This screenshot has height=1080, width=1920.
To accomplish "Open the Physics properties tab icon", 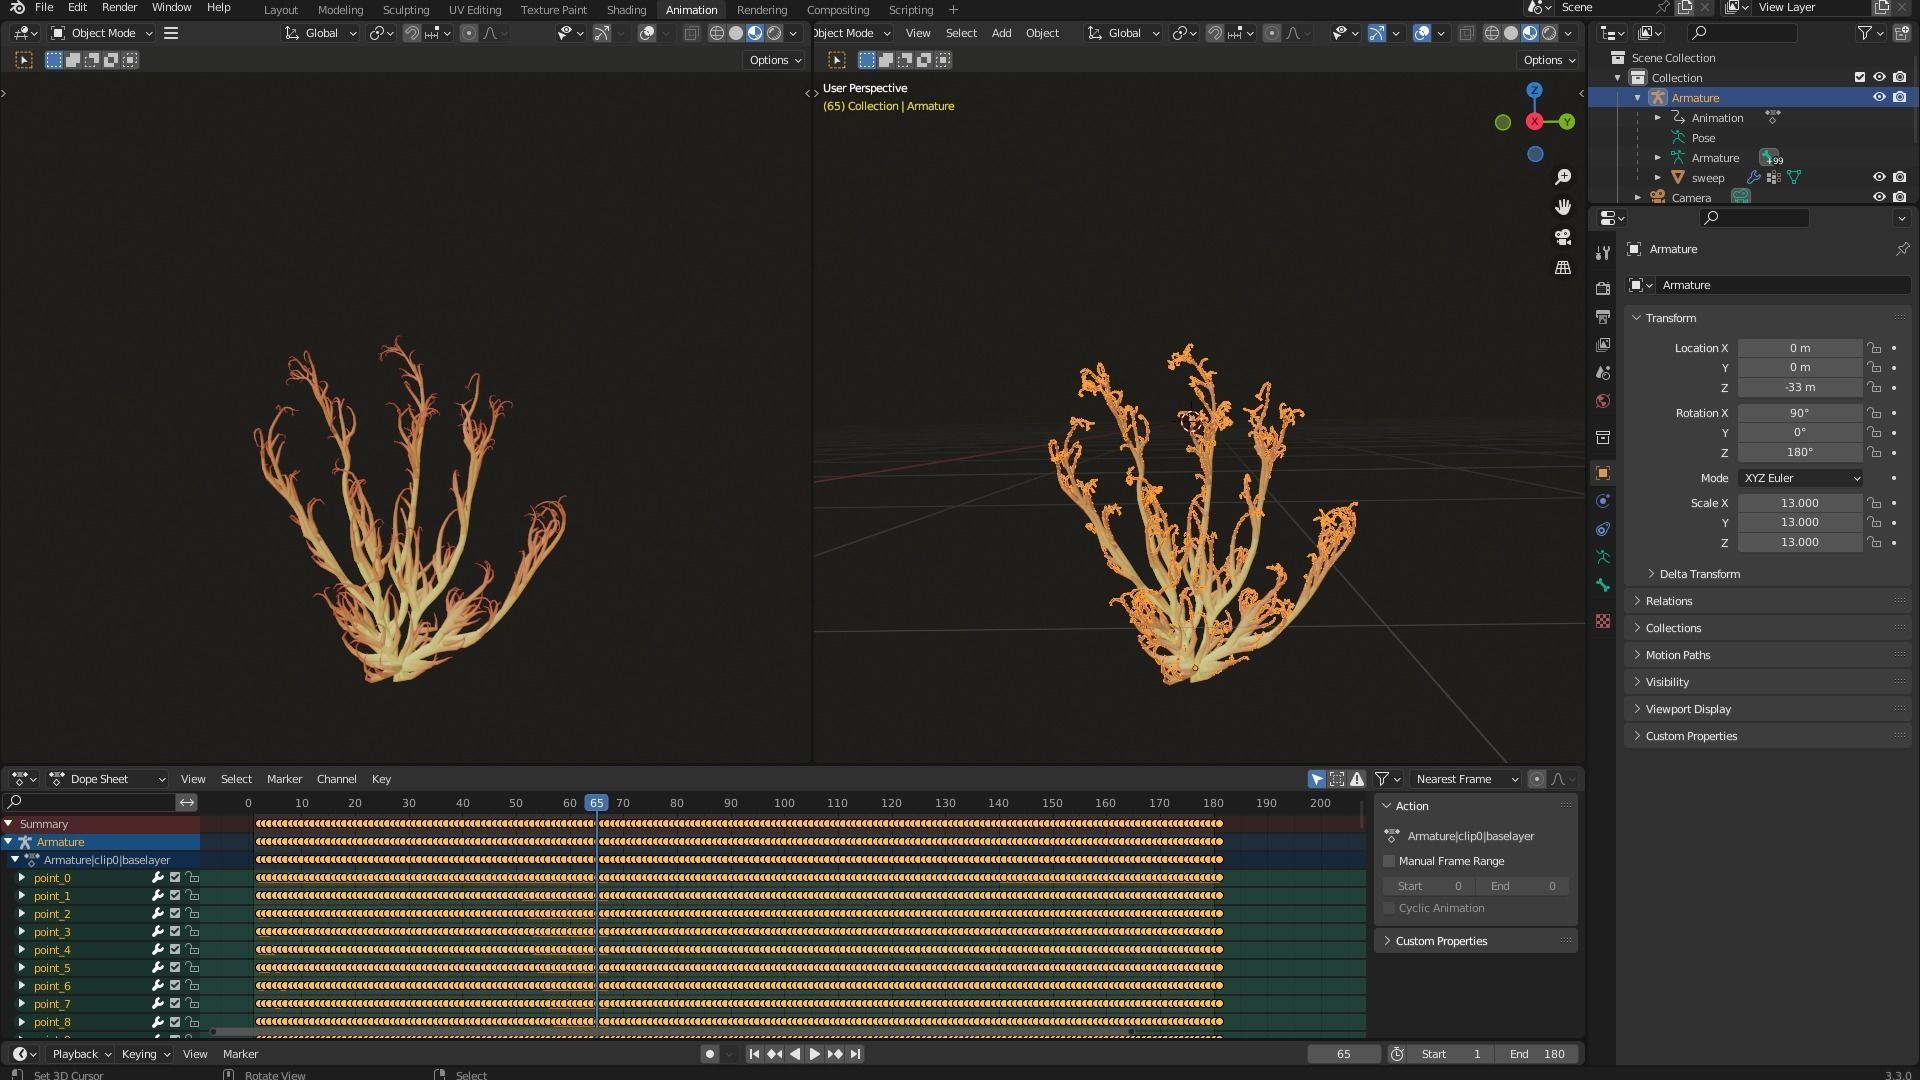I will (x=1603, y=501).
